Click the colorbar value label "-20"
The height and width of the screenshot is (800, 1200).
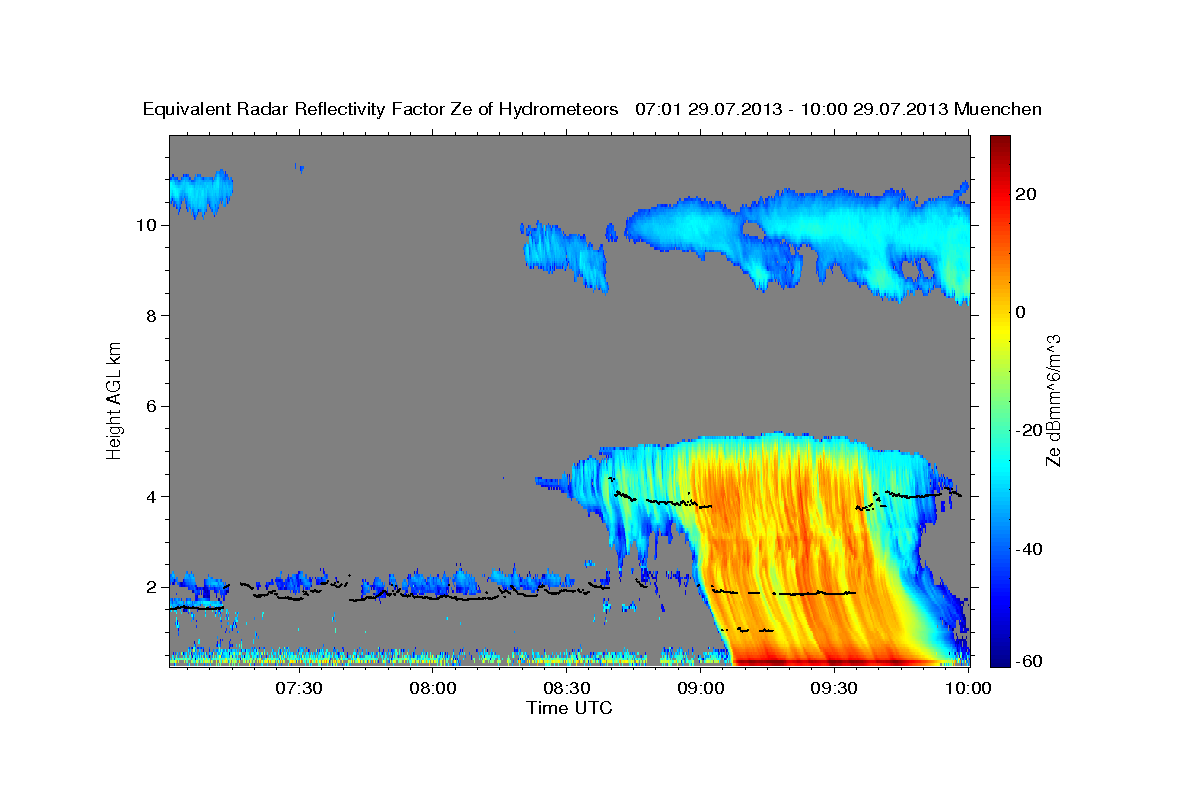1028,430
